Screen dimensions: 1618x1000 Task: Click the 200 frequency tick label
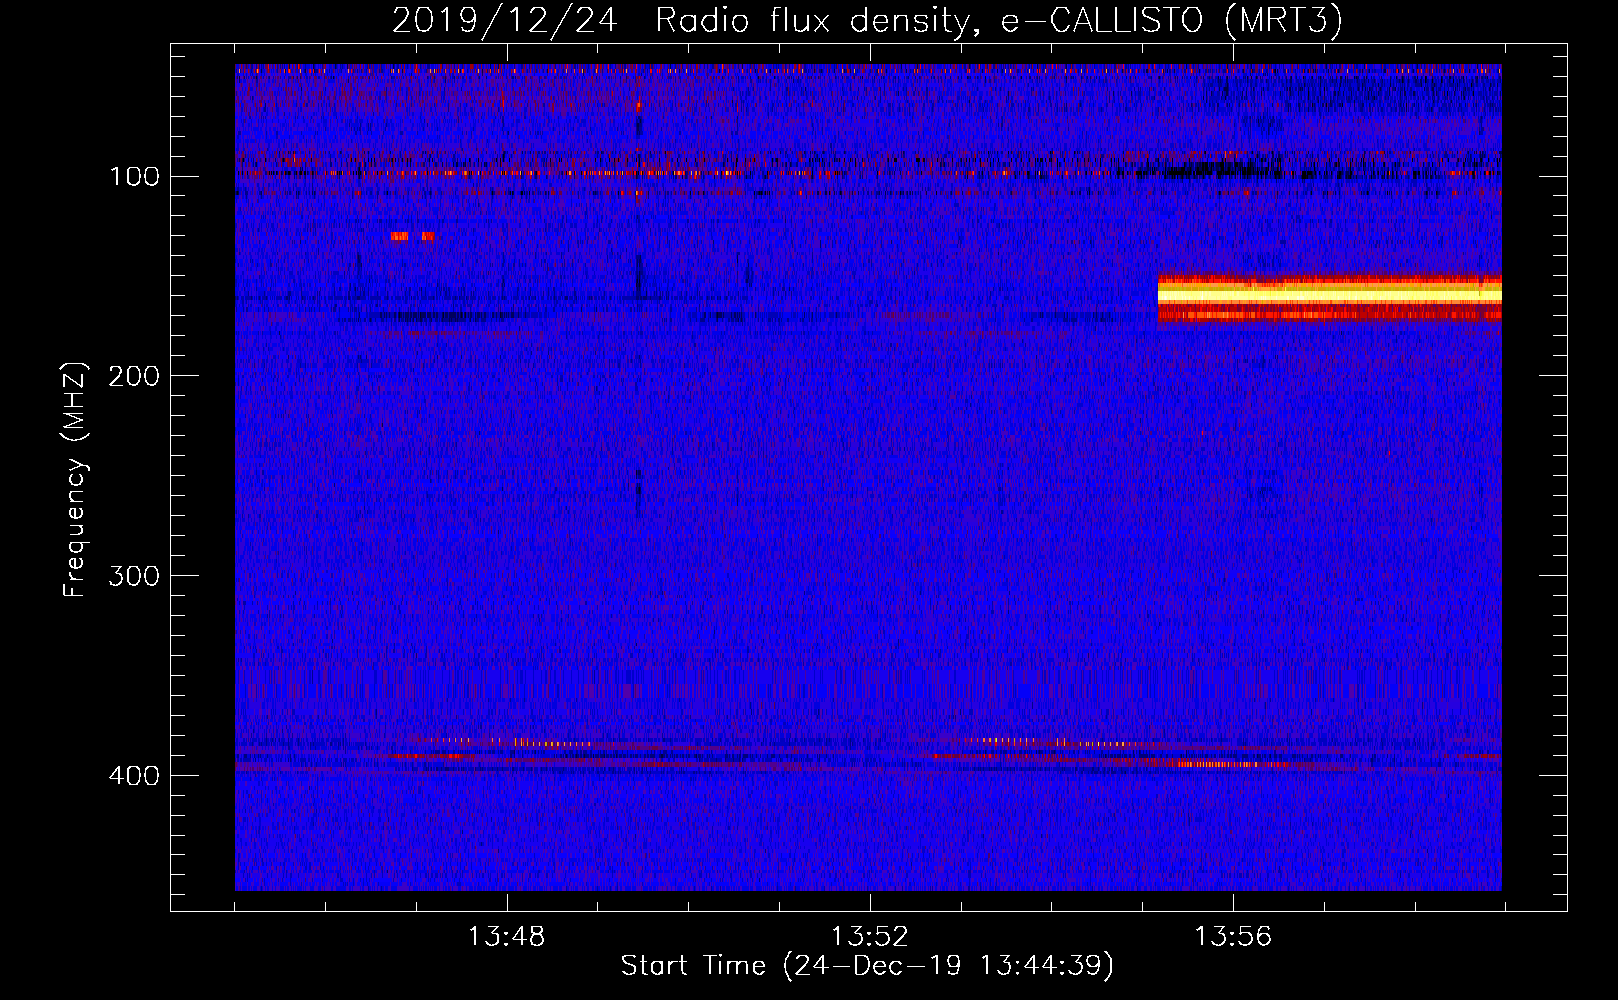134,376
